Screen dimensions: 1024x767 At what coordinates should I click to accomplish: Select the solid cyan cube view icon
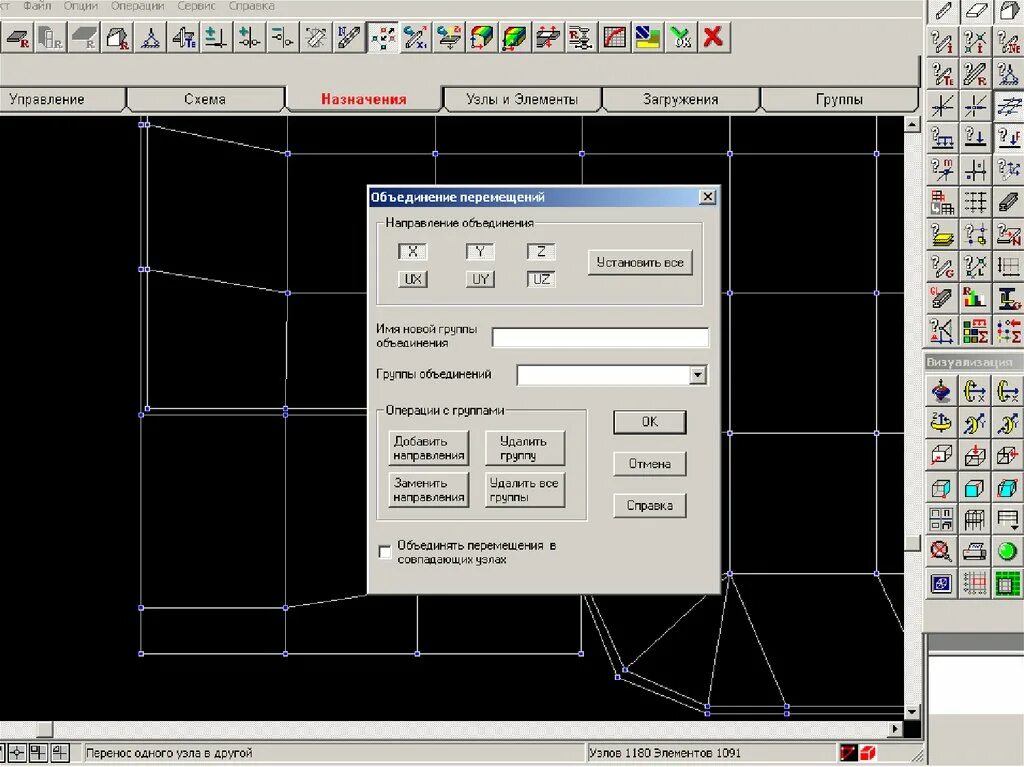click(x=974, y=487)
